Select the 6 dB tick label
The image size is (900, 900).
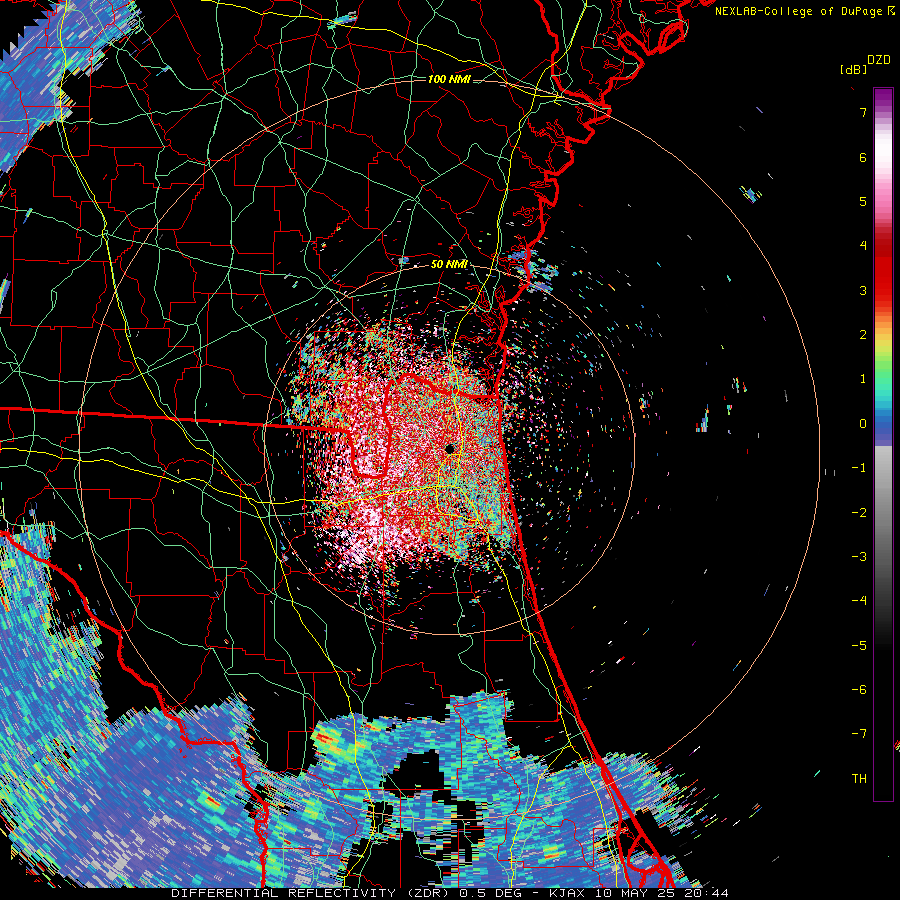(x=863, y=157)
